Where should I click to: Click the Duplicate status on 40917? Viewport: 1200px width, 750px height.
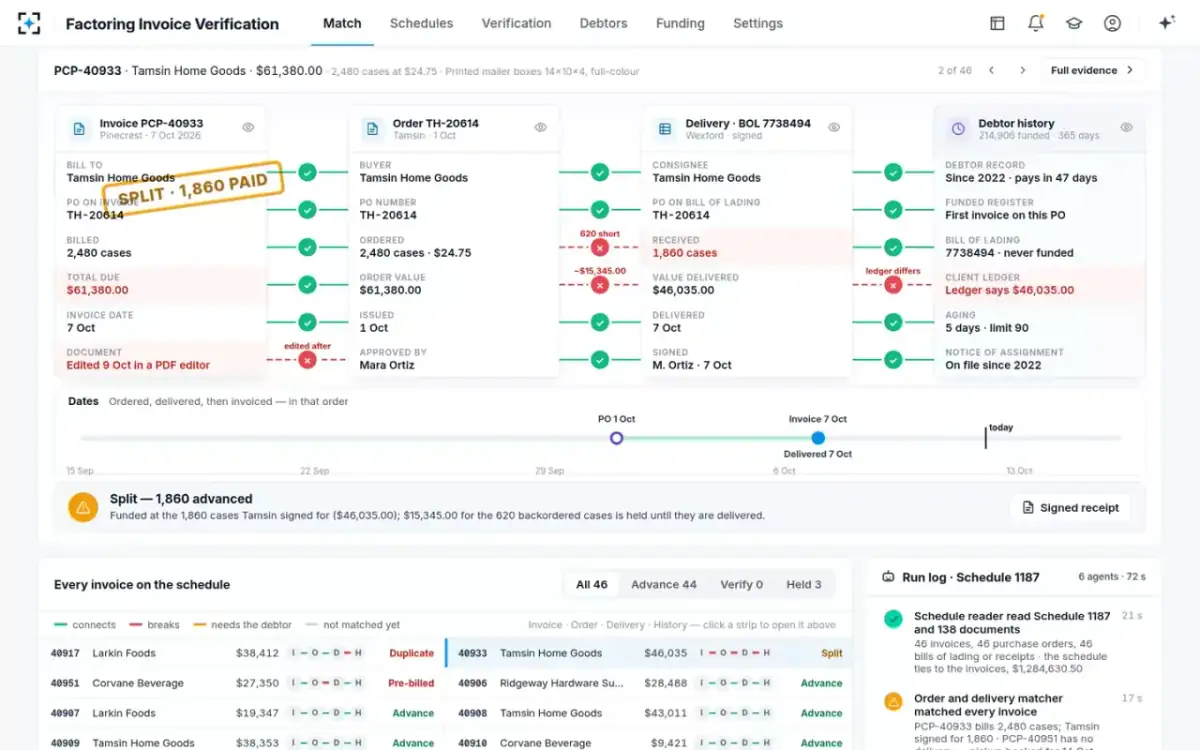tap(411, 653)
